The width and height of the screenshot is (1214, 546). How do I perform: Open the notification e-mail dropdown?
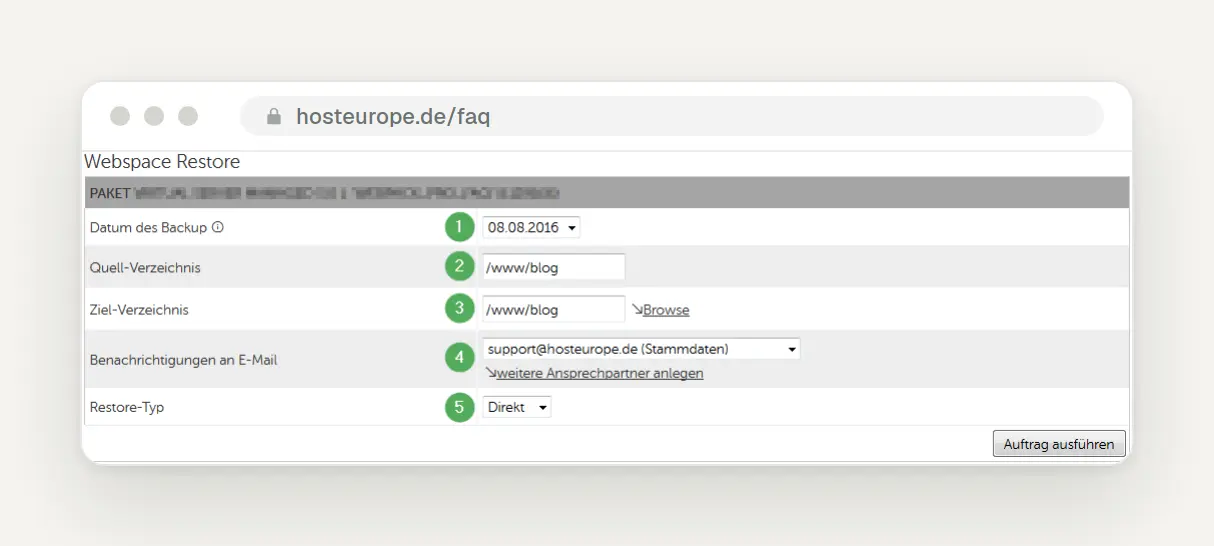[641, 348]
